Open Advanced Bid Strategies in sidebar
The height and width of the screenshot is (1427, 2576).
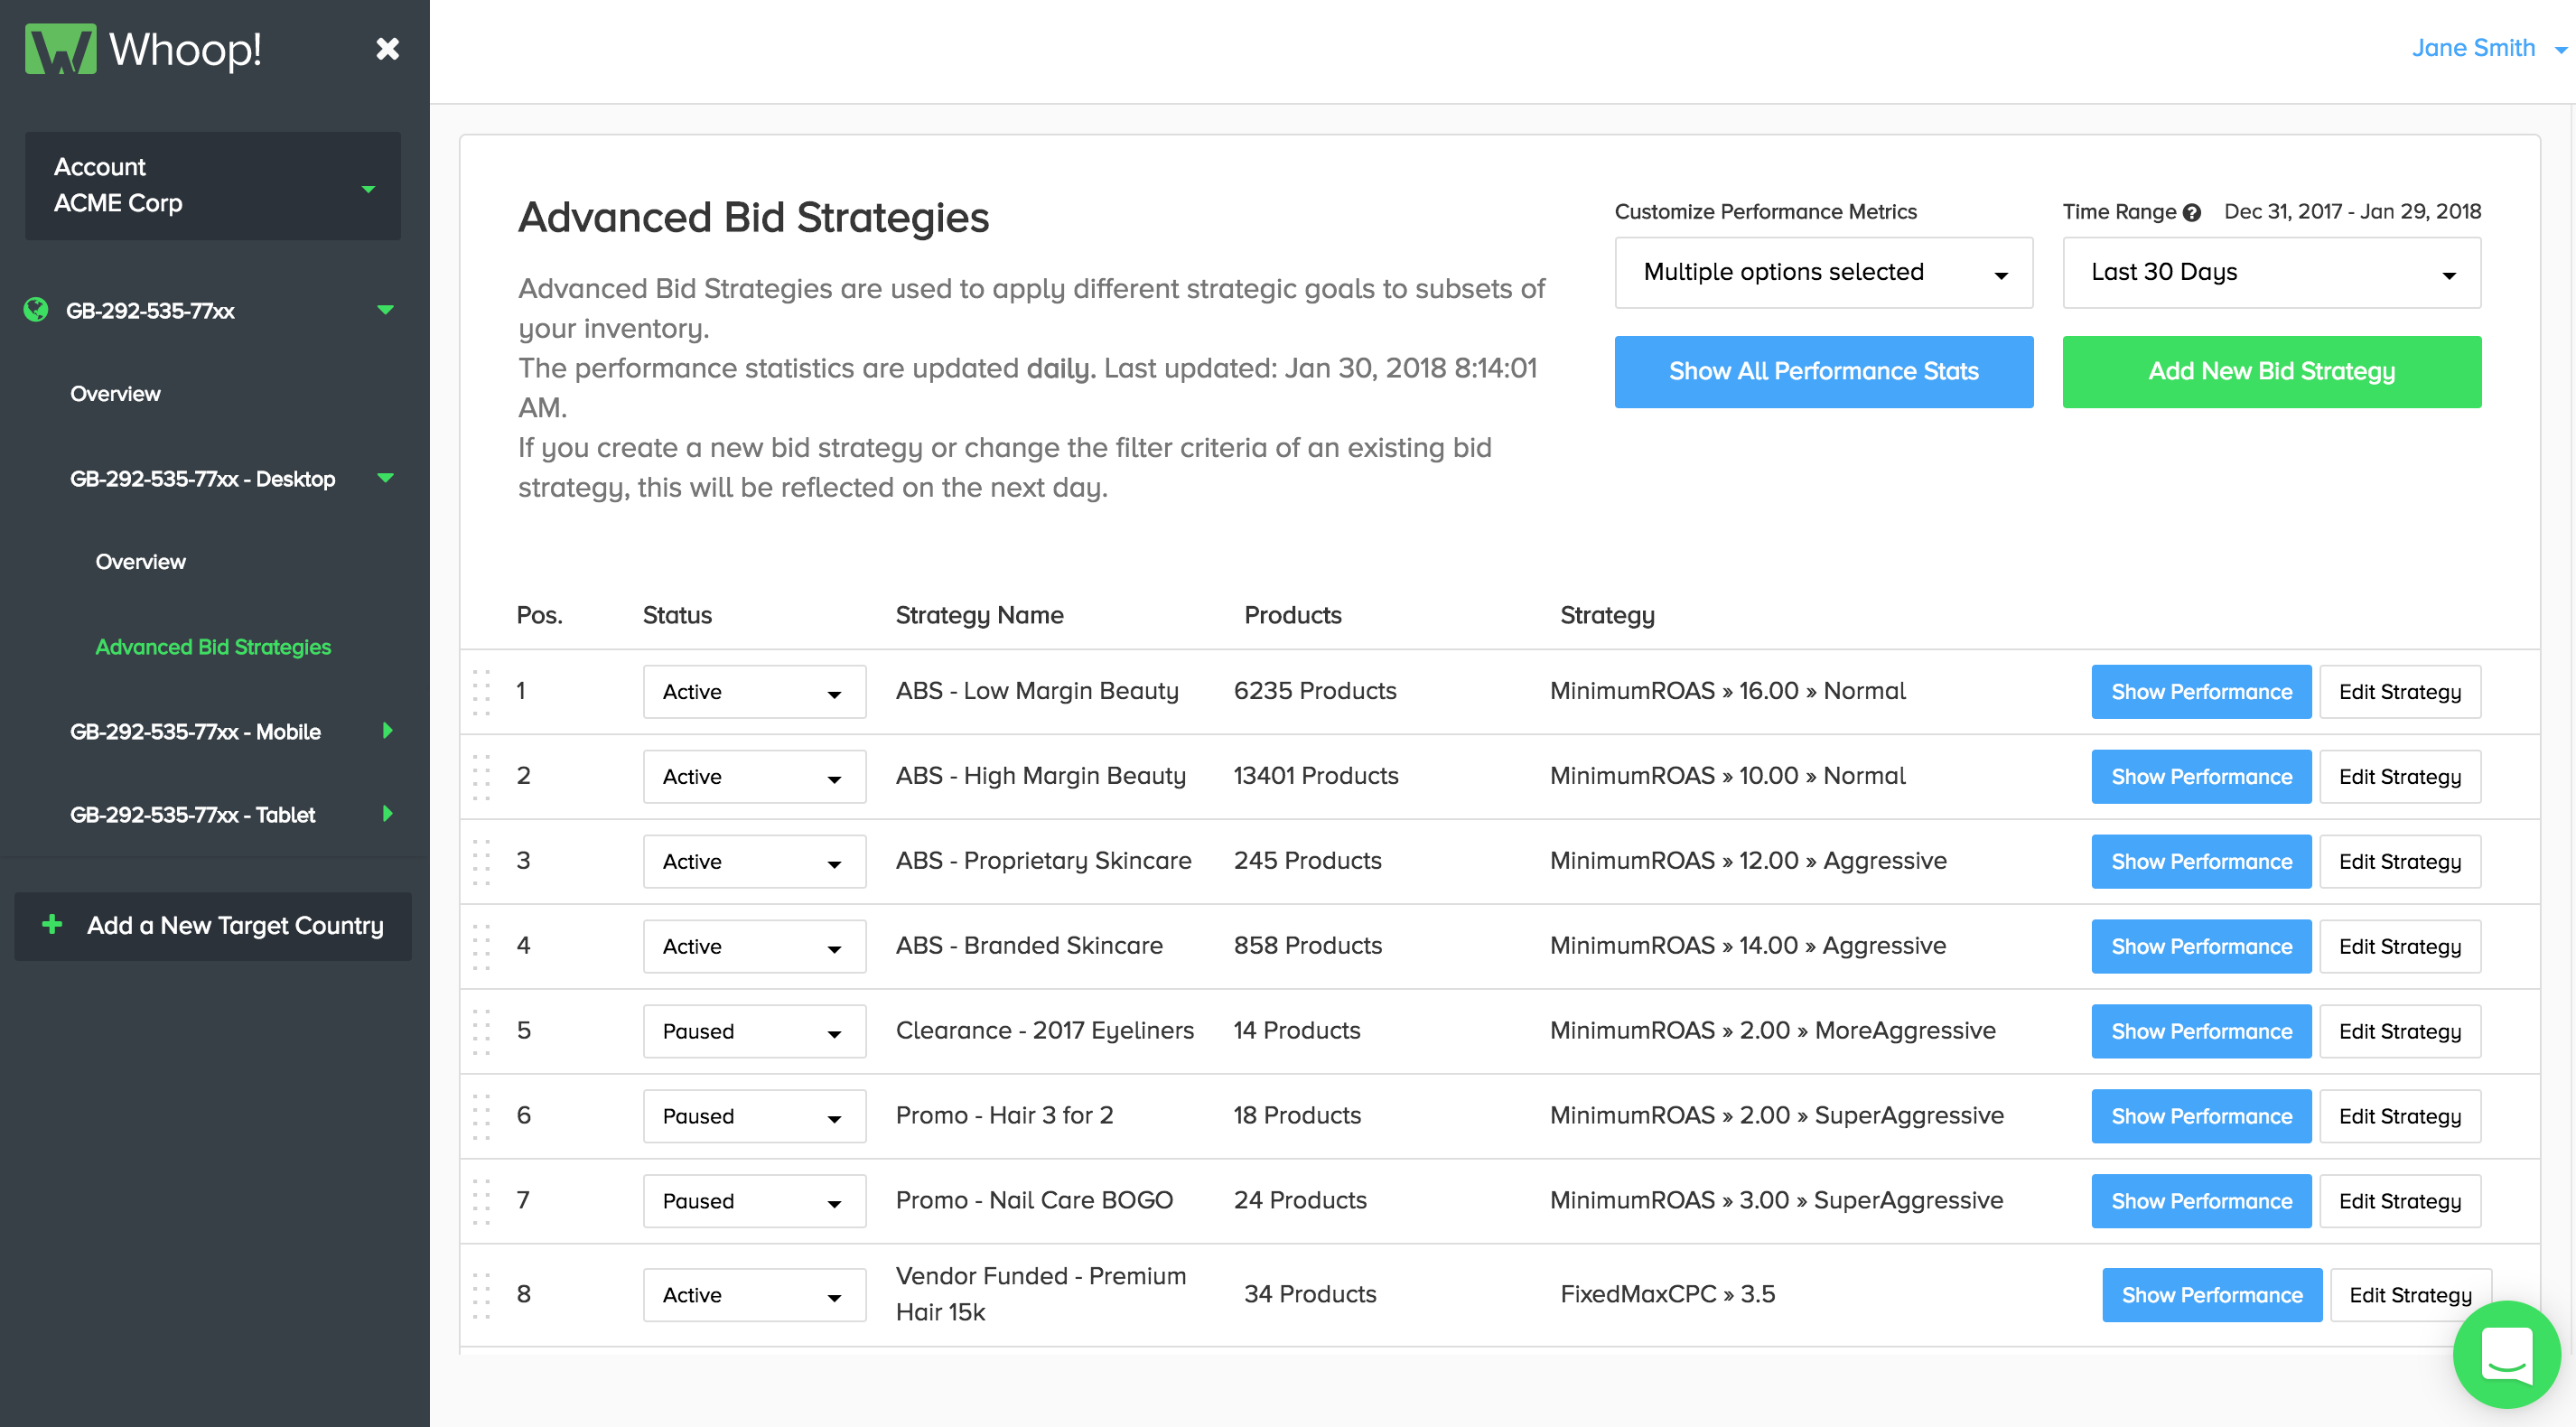(213, 647)
